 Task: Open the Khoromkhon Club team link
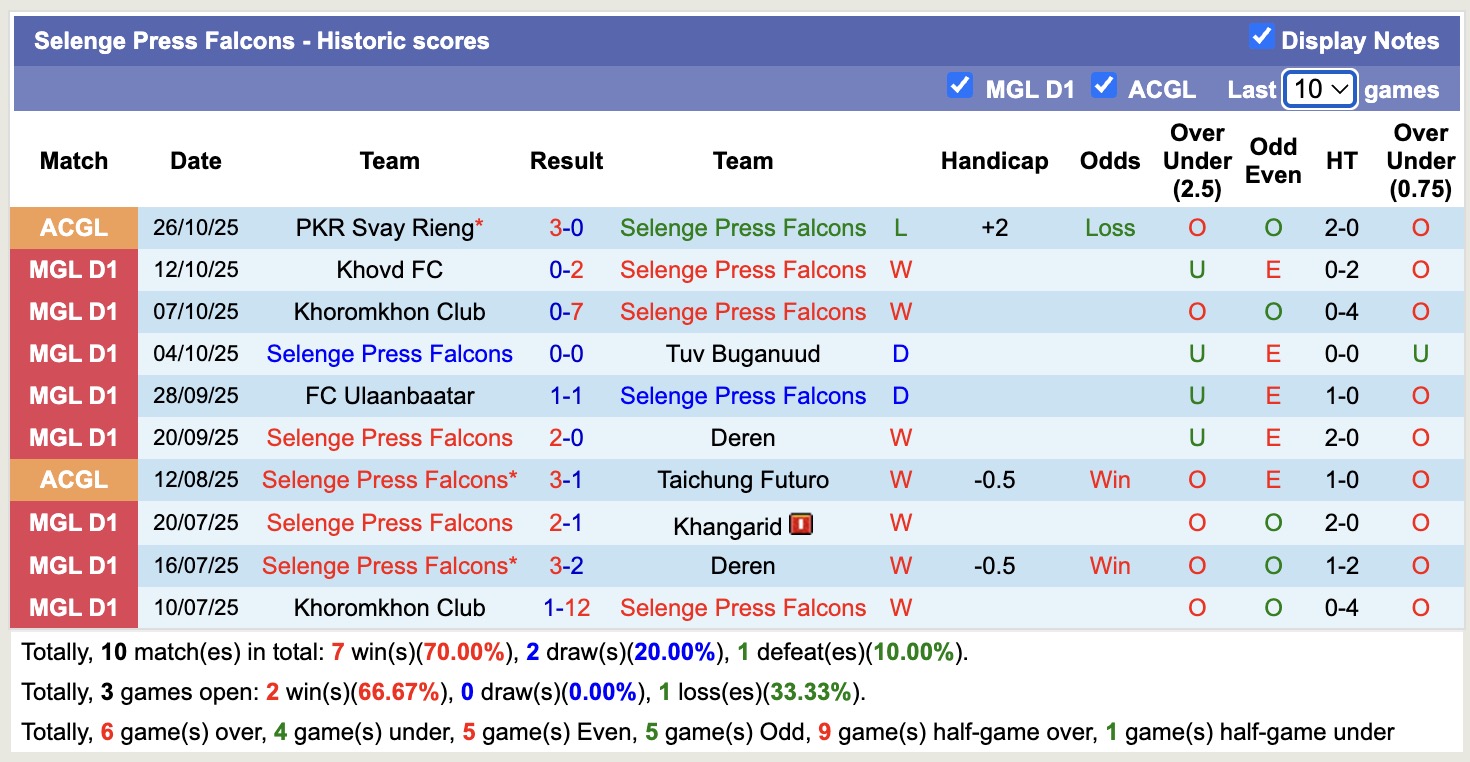(390, 607)
